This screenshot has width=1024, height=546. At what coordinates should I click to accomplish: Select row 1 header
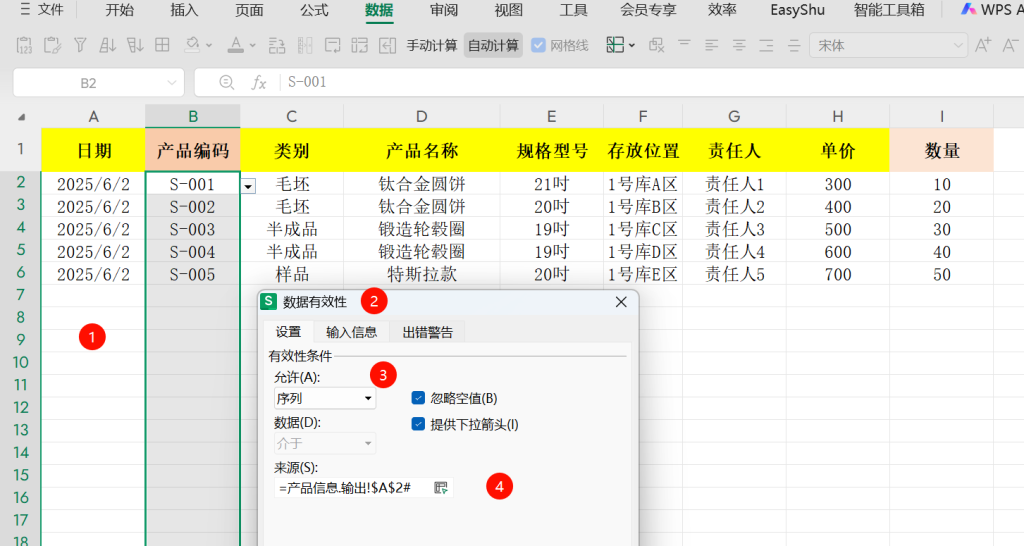pyautogui.click(x=21, y=150)
